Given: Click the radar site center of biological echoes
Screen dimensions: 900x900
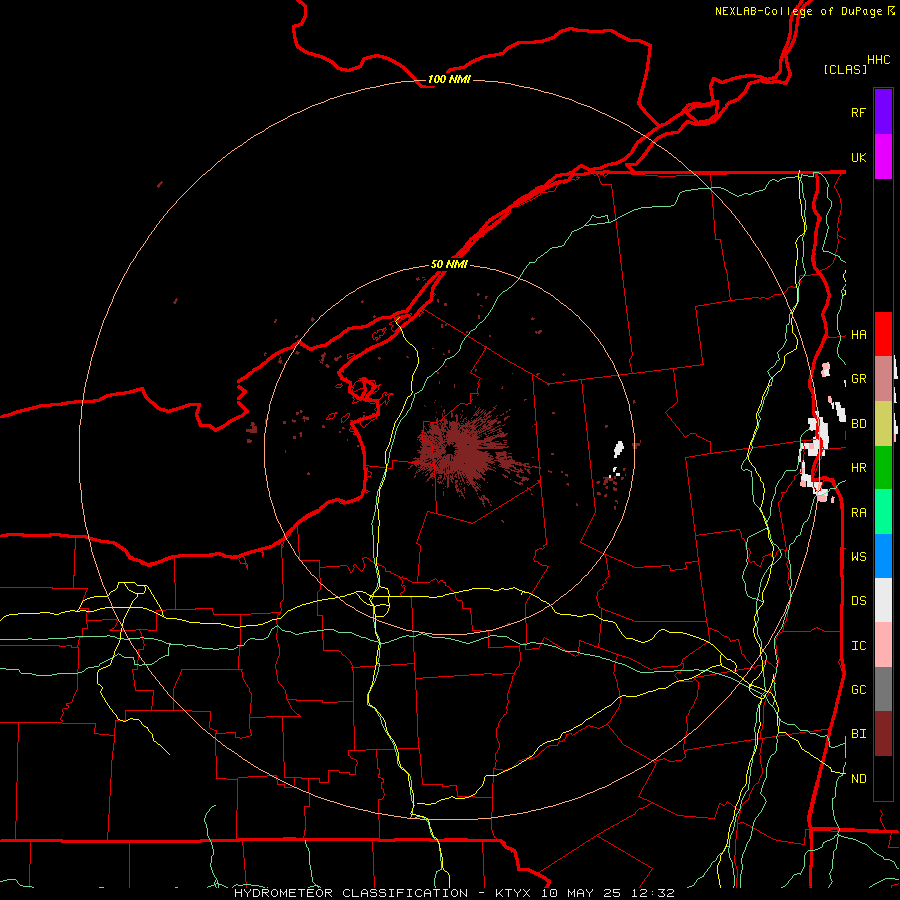Looking at the screenshot, I should (x=449, y=450).
